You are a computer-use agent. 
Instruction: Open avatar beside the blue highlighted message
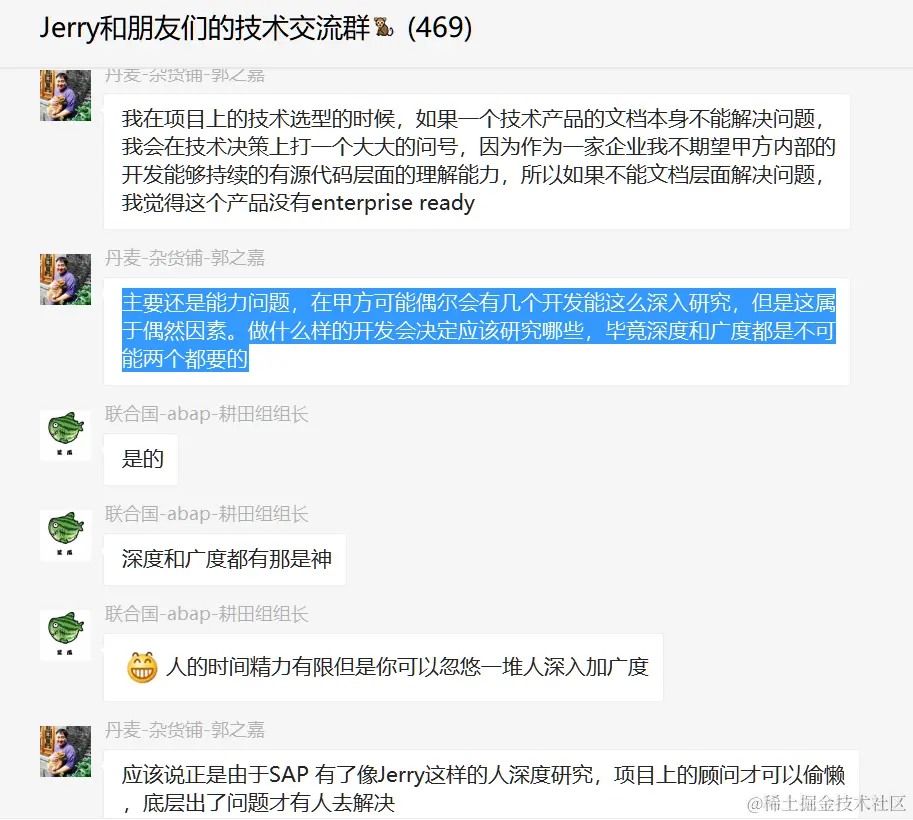click(x=65, y=279)
